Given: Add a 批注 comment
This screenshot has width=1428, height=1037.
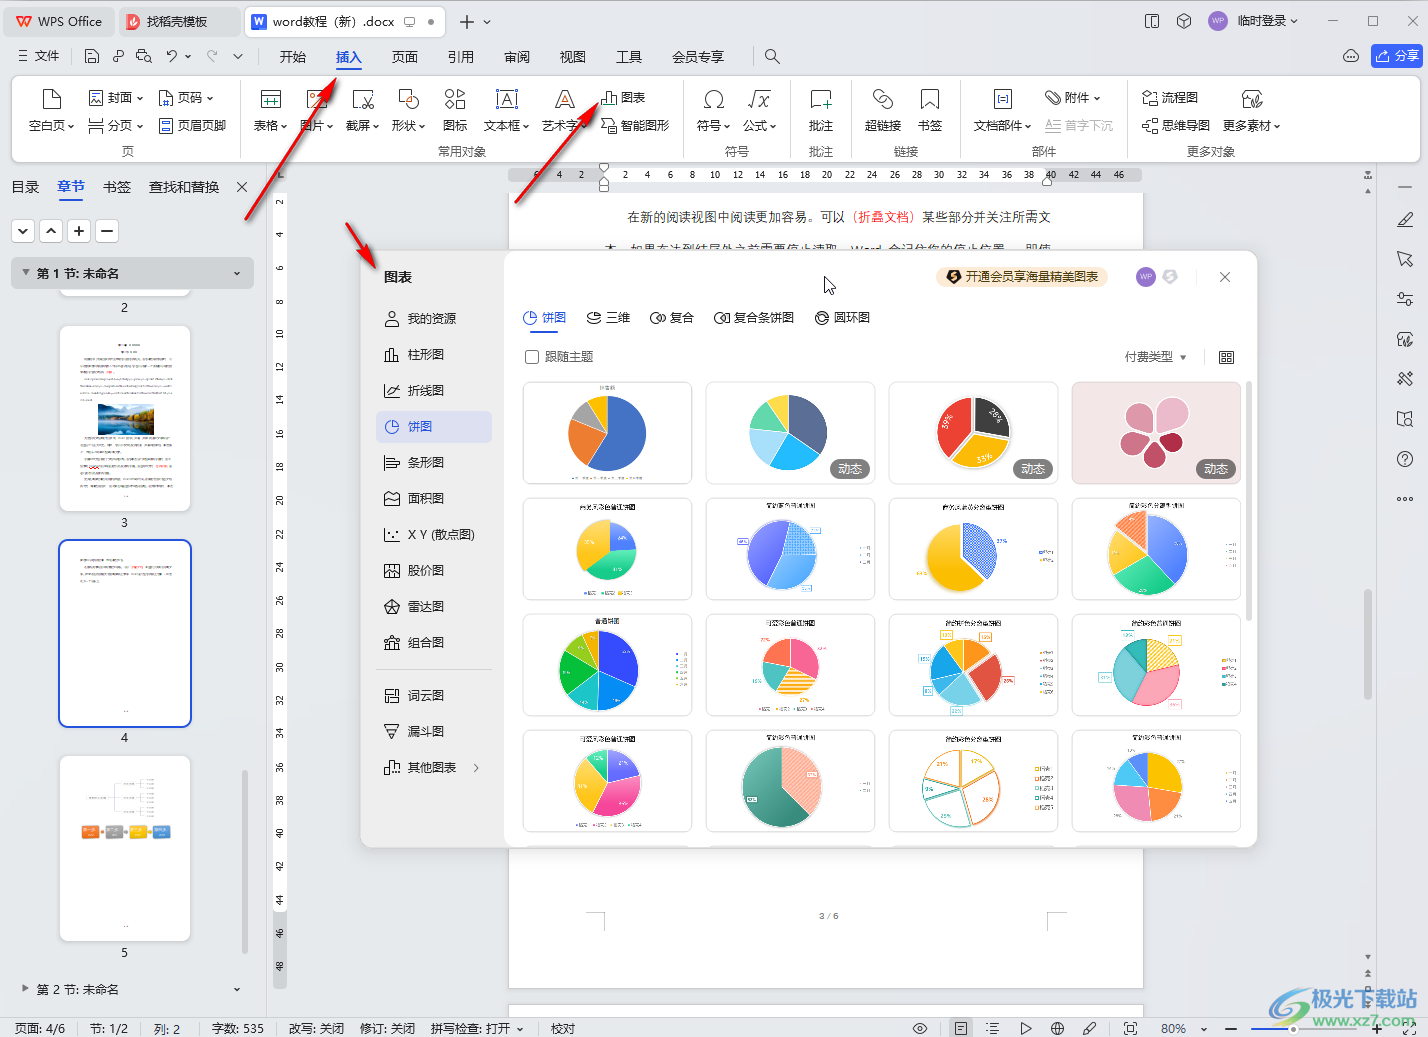Looking at the screenshot, I should point(821,110).
